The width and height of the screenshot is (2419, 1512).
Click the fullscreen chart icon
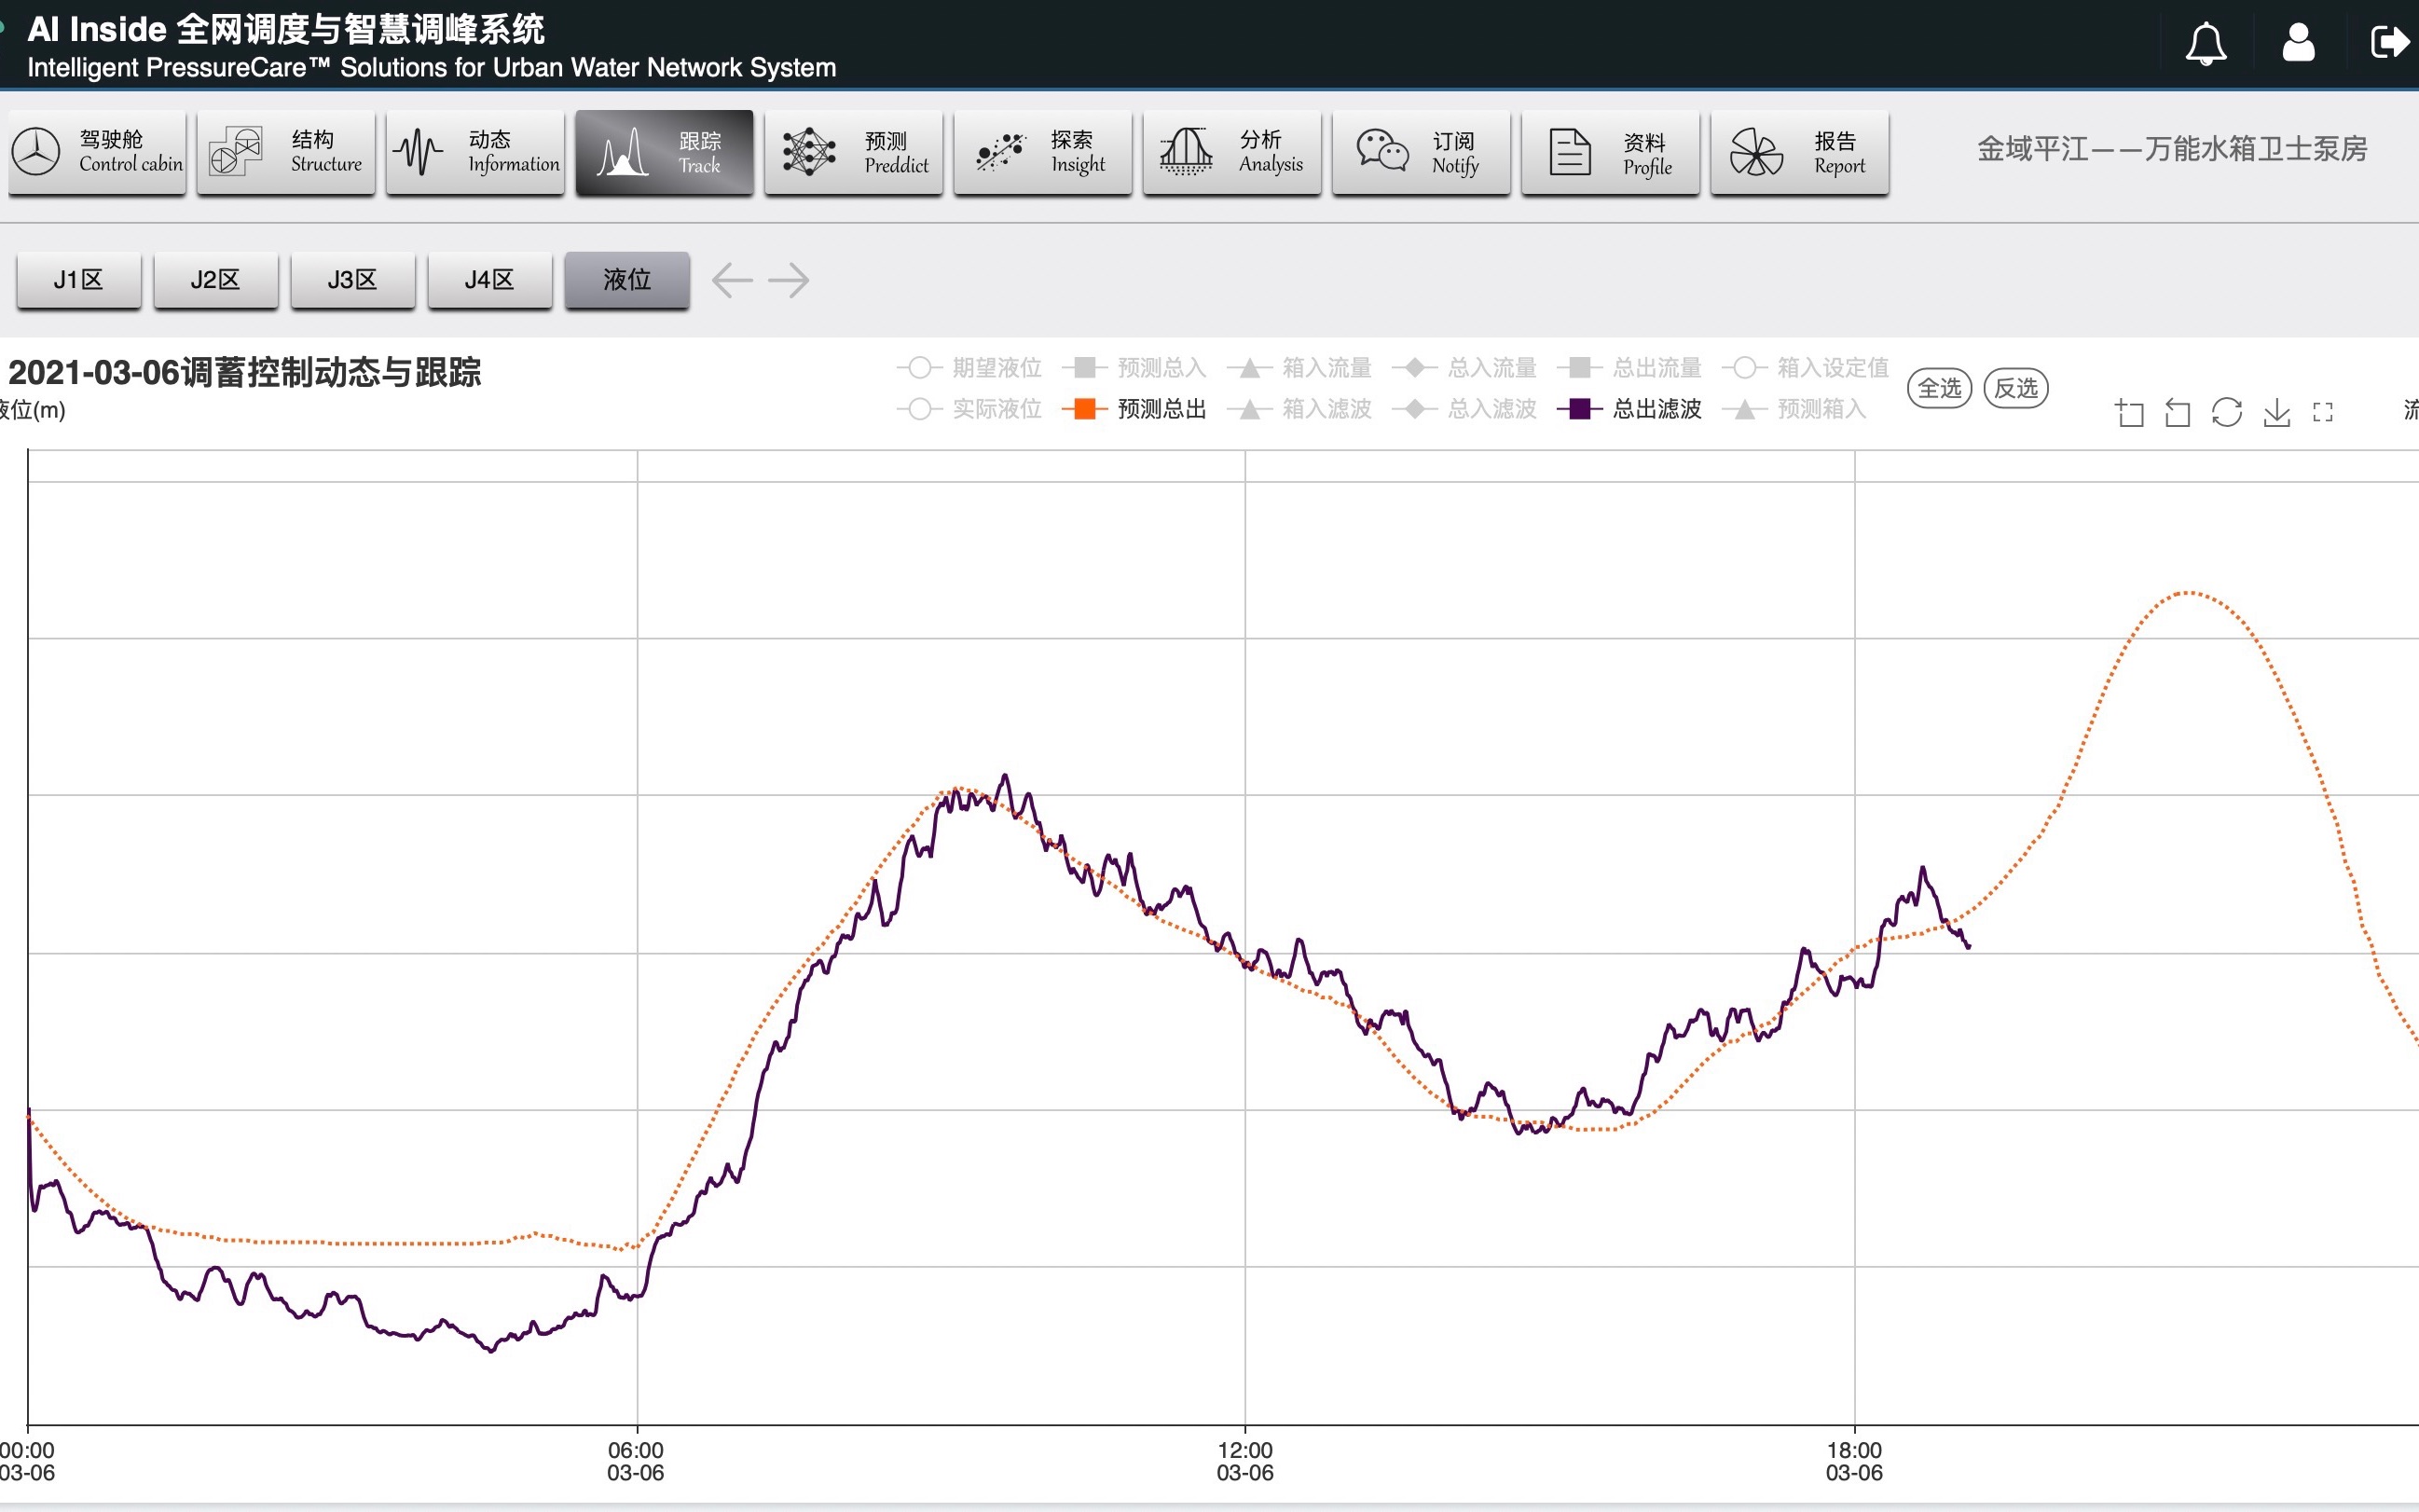2323,412
